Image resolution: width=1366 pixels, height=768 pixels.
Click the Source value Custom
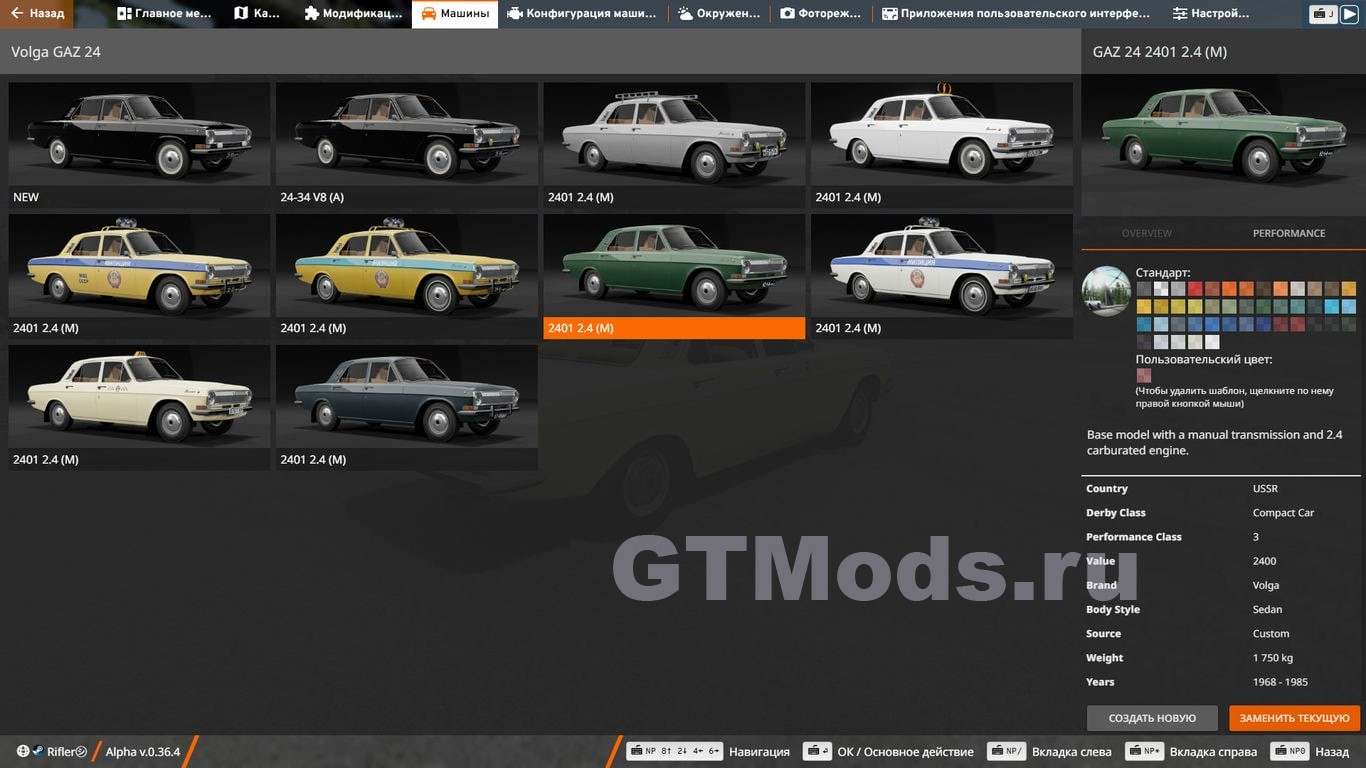1271,634
